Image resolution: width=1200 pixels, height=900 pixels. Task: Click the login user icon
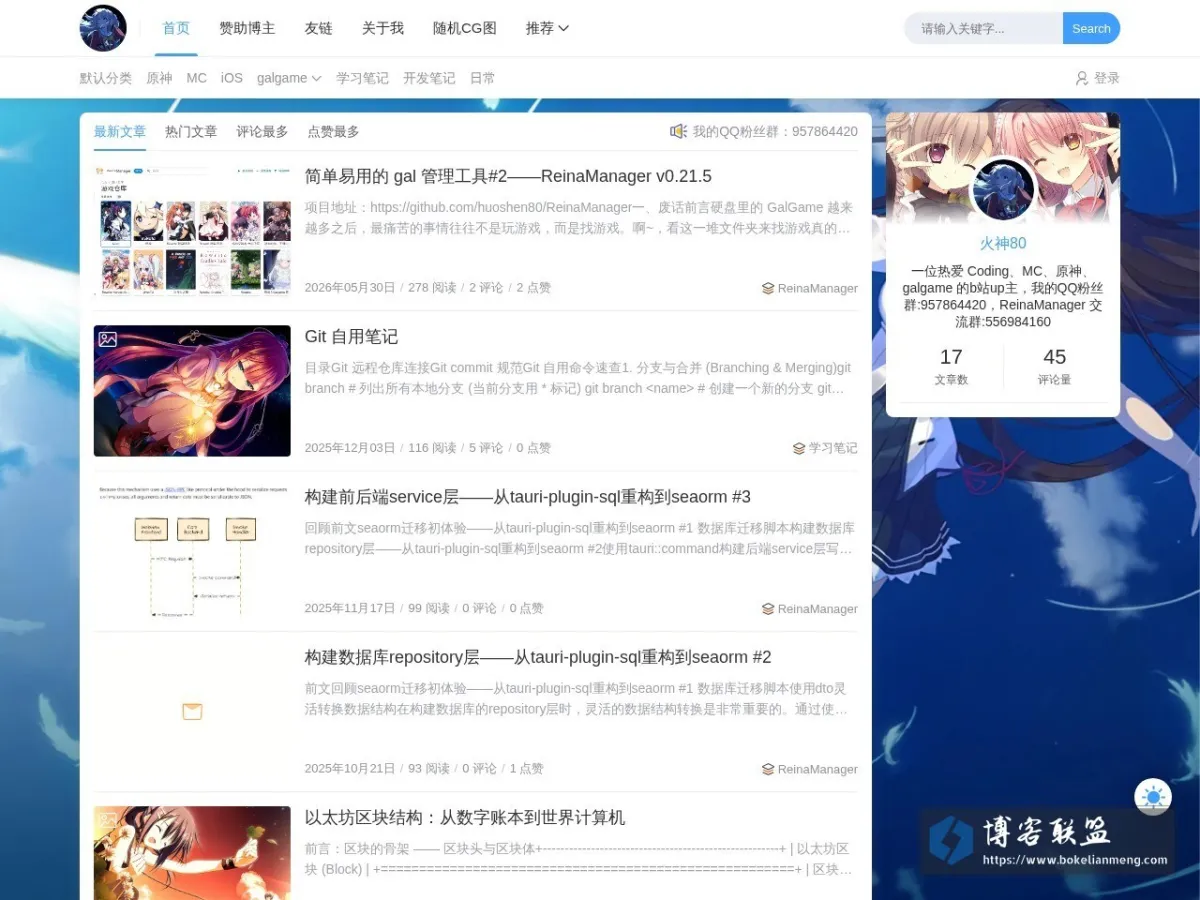click(x=1081, y=78)
